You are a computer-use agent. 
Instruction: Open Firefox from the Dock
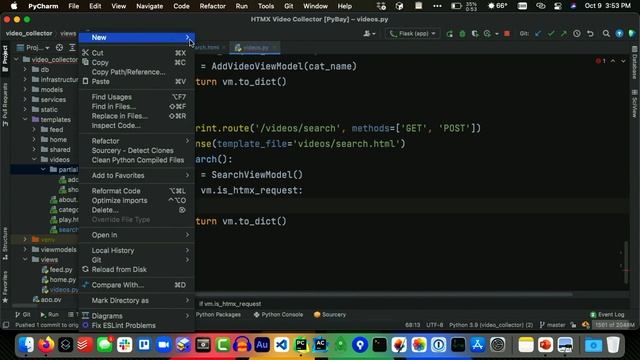pyautogui.click(x=46, y=345)
